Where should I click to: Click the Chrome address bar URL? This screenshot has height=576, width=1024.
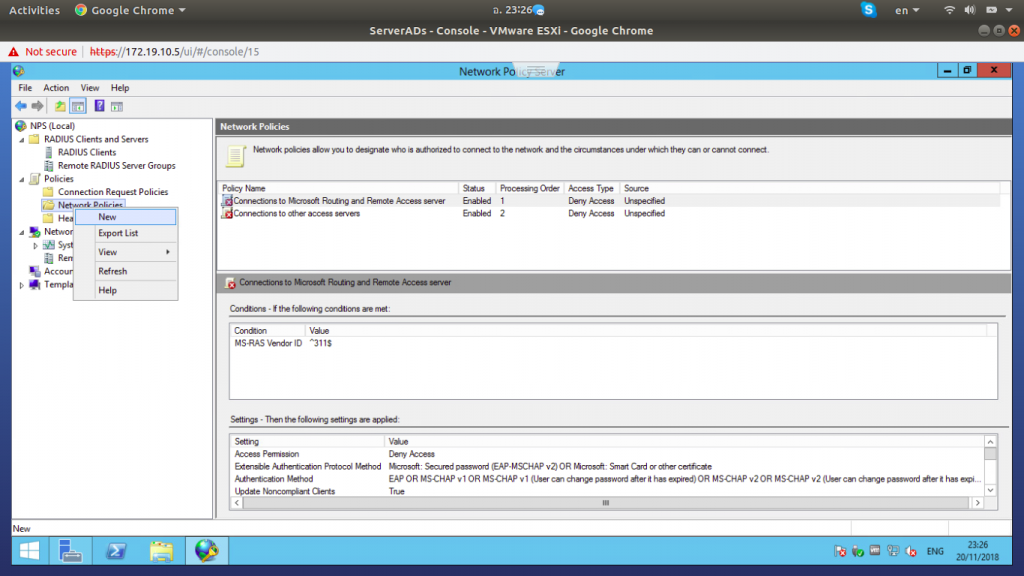(174, 52)
